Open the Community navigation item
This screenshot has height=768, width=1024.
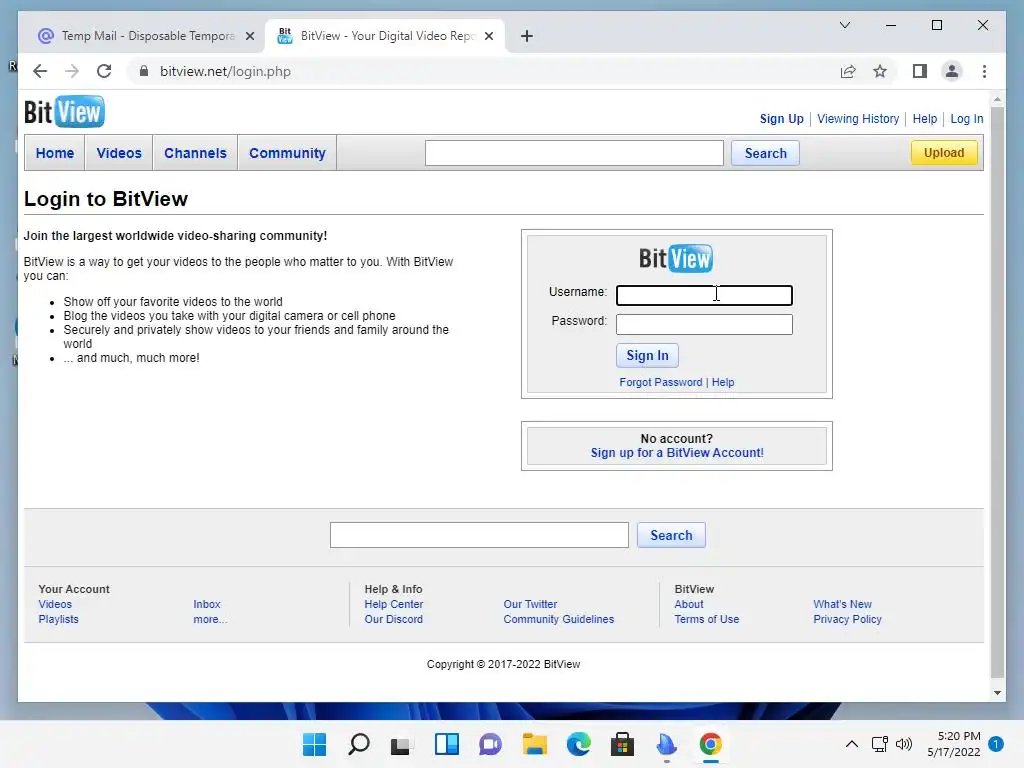[x=287, y=153]
